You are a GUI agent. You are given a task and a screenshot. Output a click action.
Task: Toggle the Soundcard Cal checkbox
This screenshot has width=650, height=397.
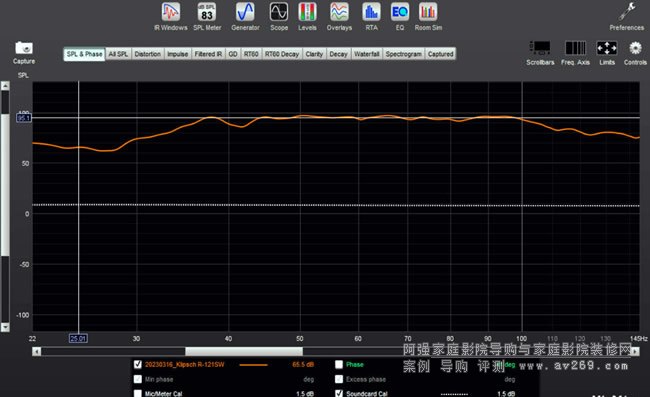tap(339, 393)
